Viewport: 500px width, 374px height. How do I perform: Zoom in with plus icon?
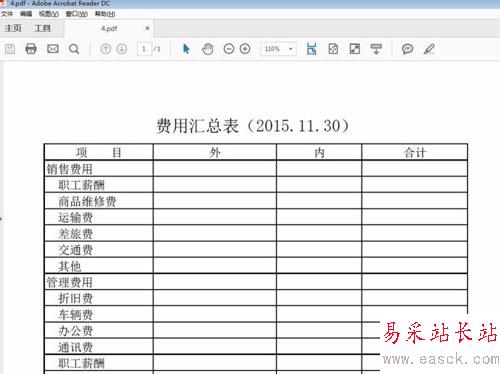tap(245, 49)
